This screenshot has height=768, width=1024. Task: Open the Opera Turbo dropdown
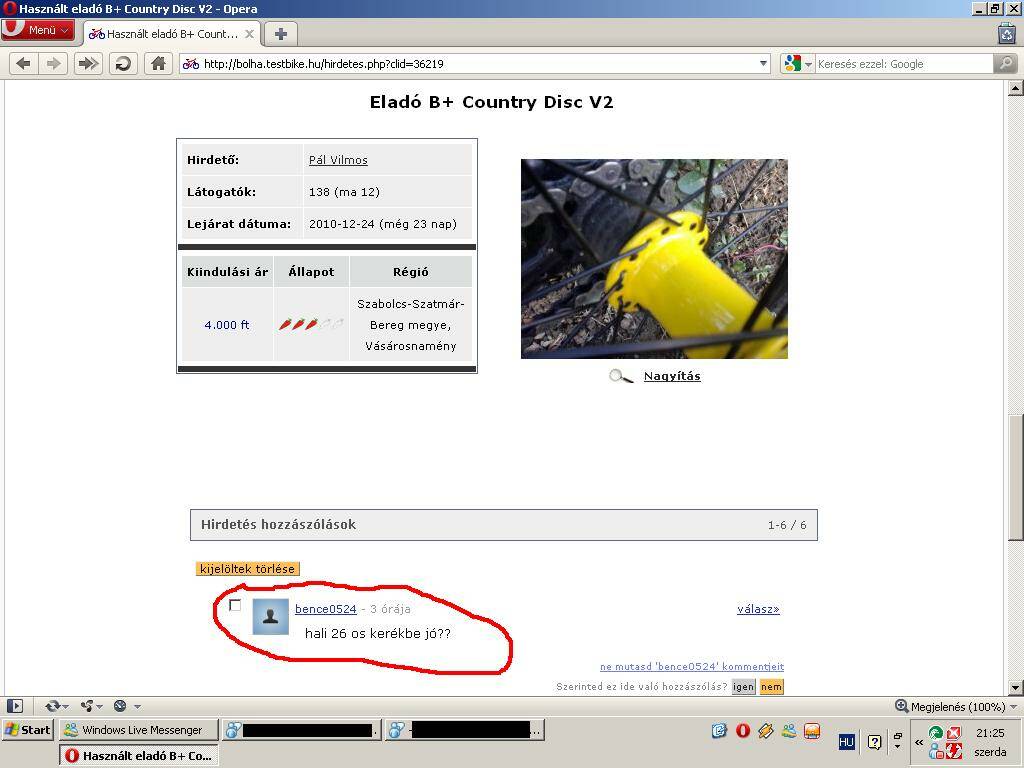[x=127, y=706]
